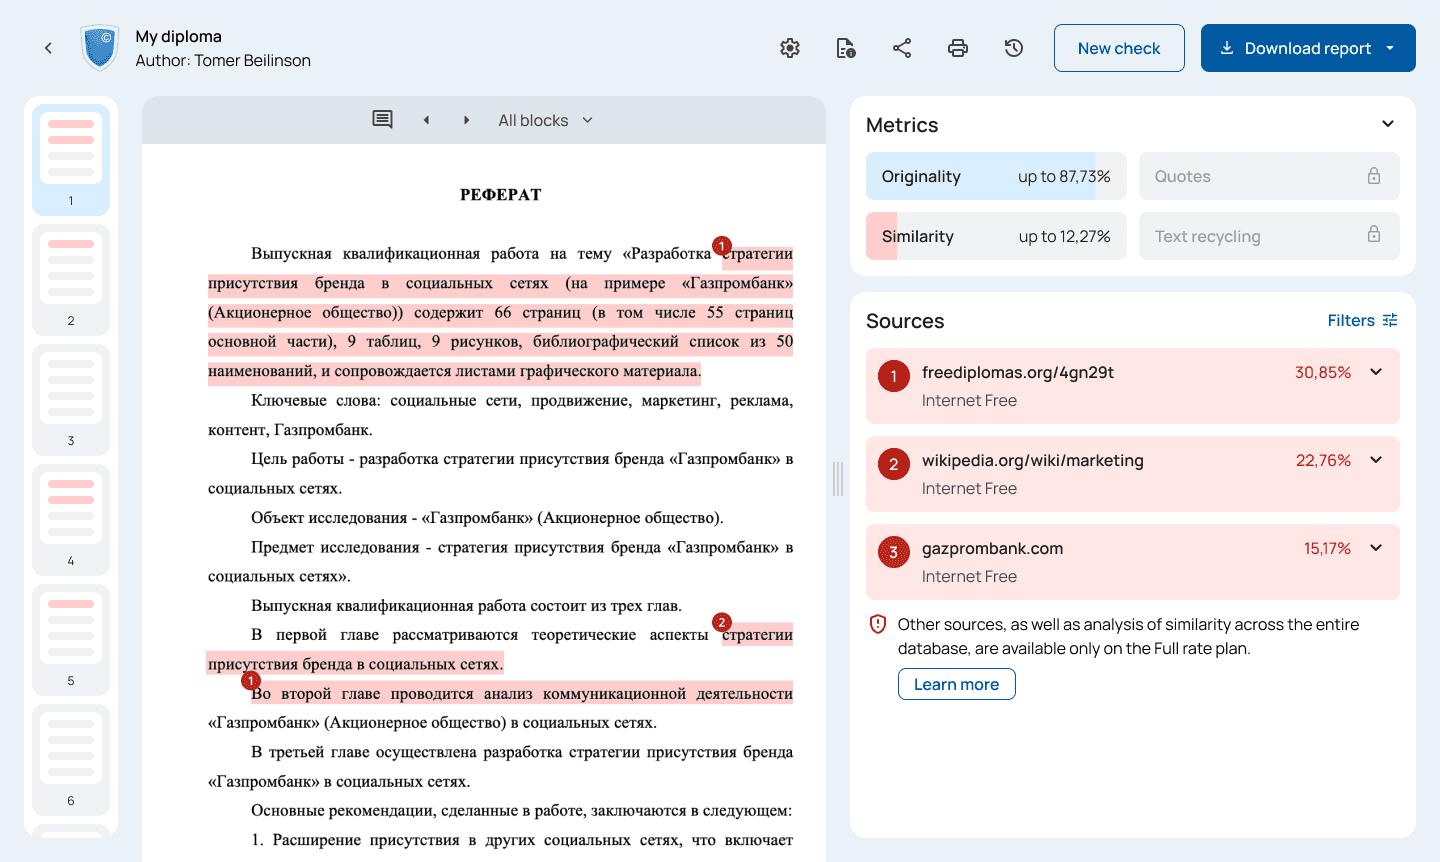Open page 6 thumbnail
This screenshot has width=1440, height=862.
tap(71, 760)
